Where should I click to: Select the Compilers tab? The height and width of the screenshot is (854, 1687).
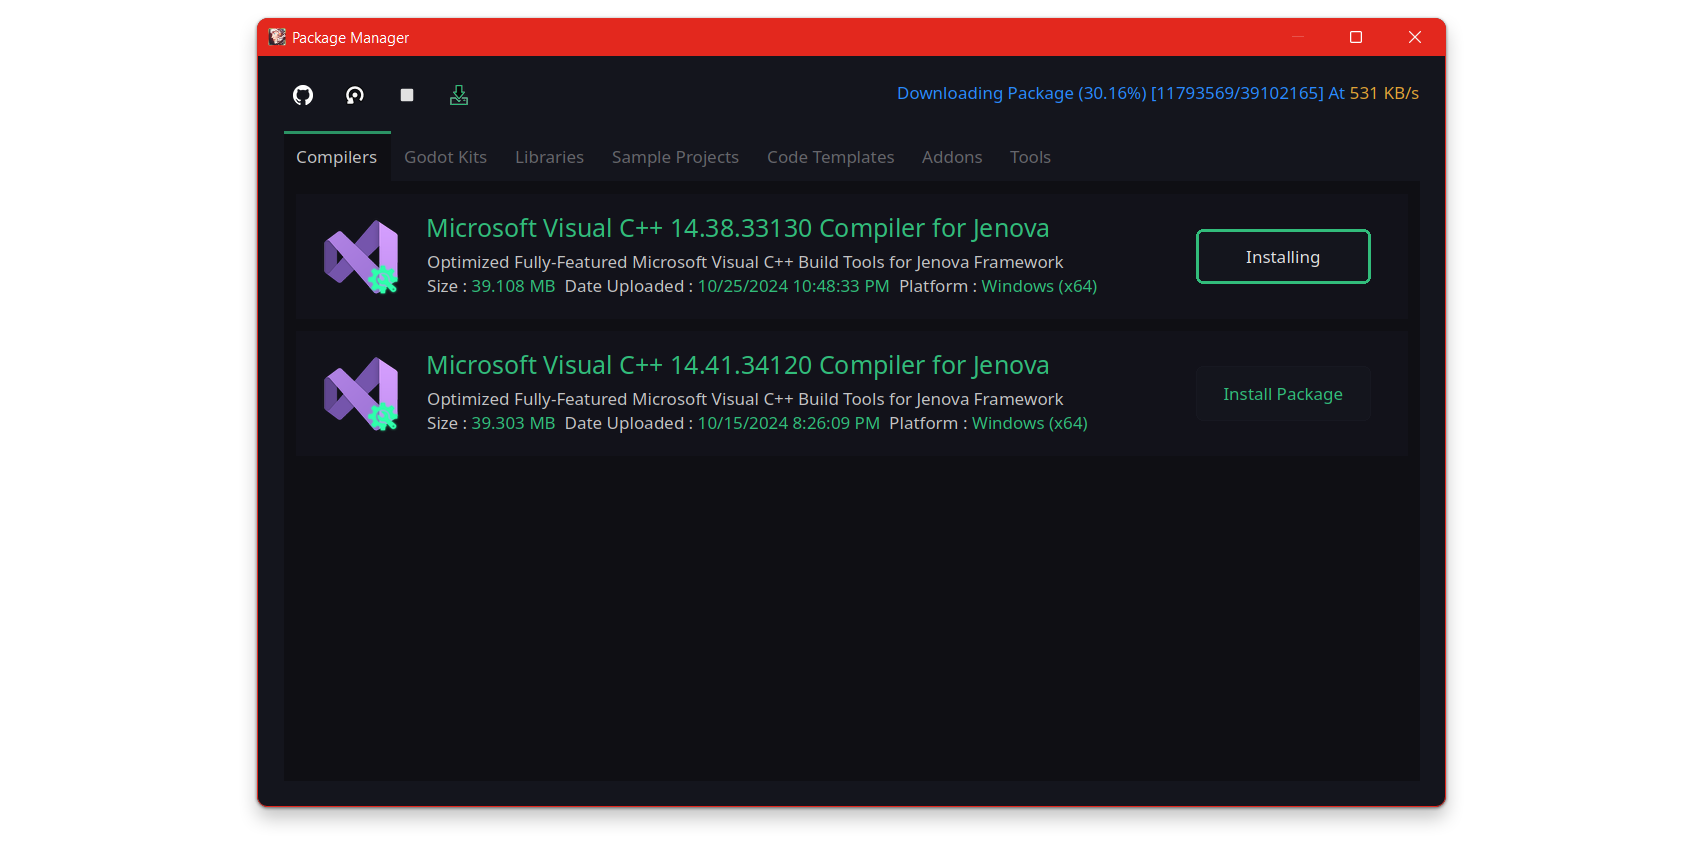[337, 157]
